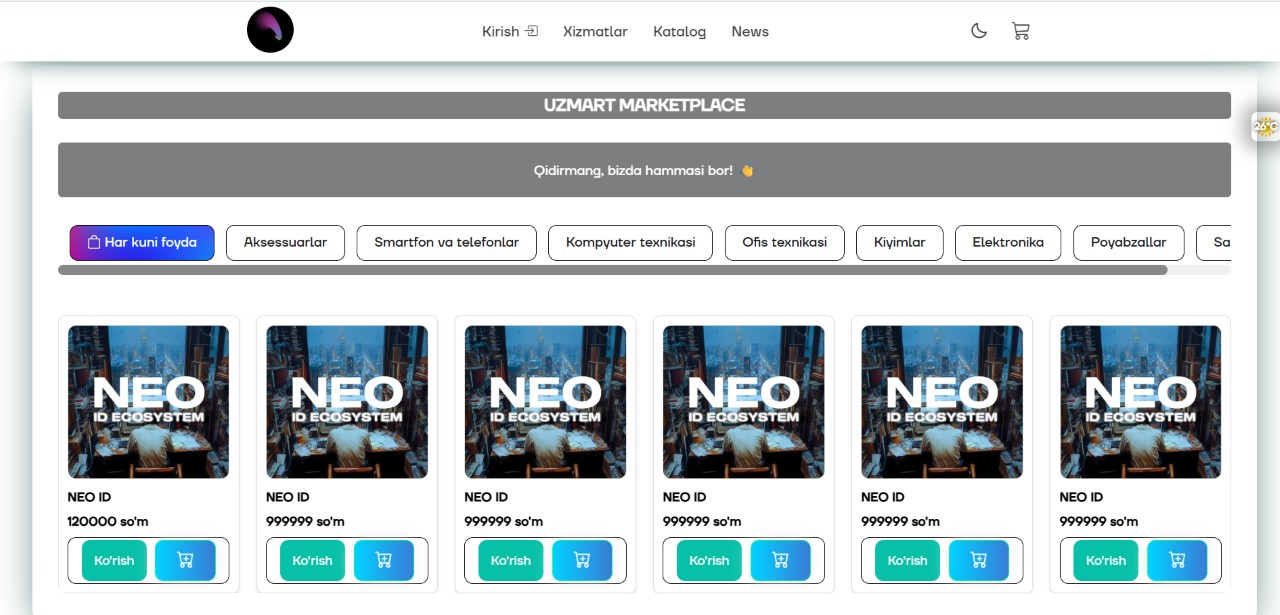Add the fourth product card to cart
The height and width of the screenshot is (615, 1280).
click(x=781, y=561)
